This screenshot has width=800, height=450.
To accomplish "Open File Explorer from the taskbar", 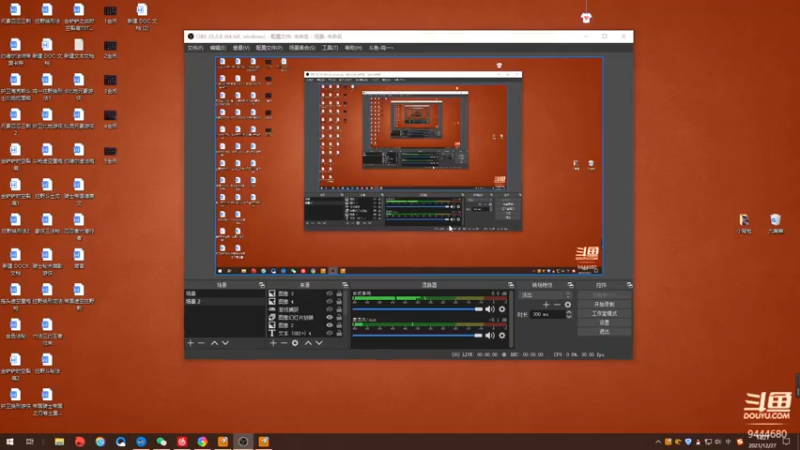I will point(59,442).
